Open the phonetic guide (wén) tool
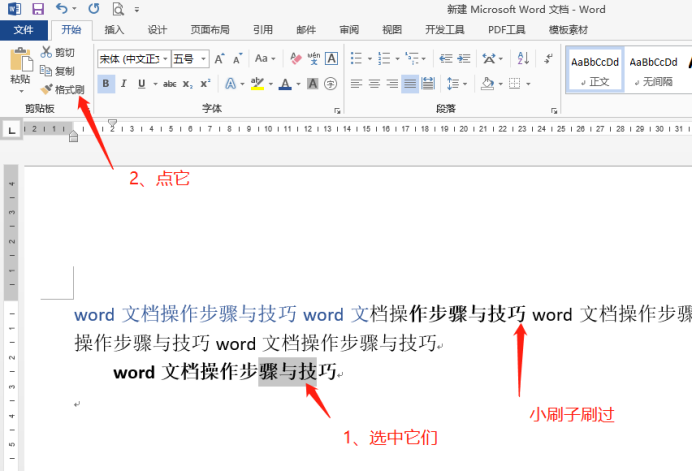 click(x=314, y=58)
